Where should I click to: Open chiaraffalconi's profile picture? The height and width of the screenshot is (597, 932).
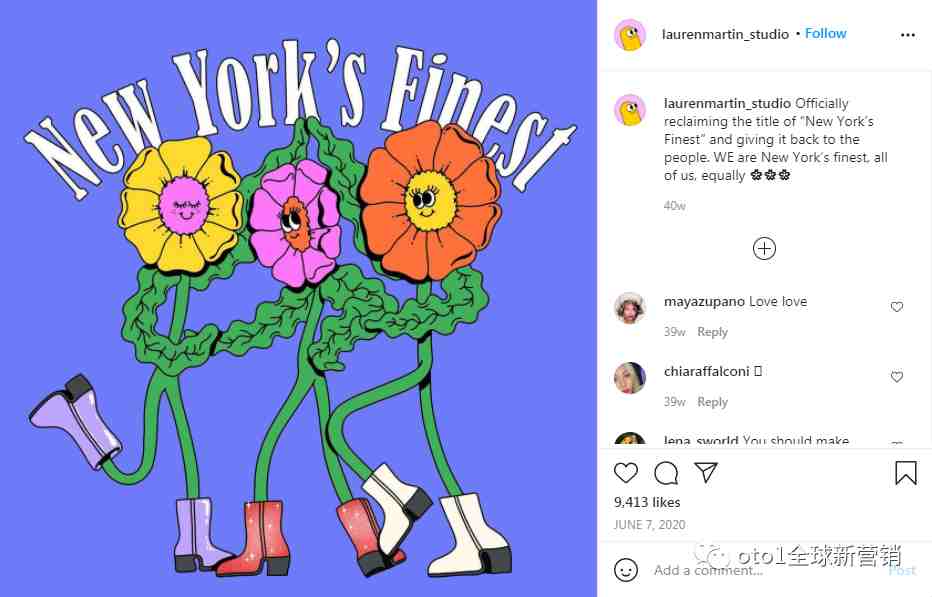click(630, 378)
